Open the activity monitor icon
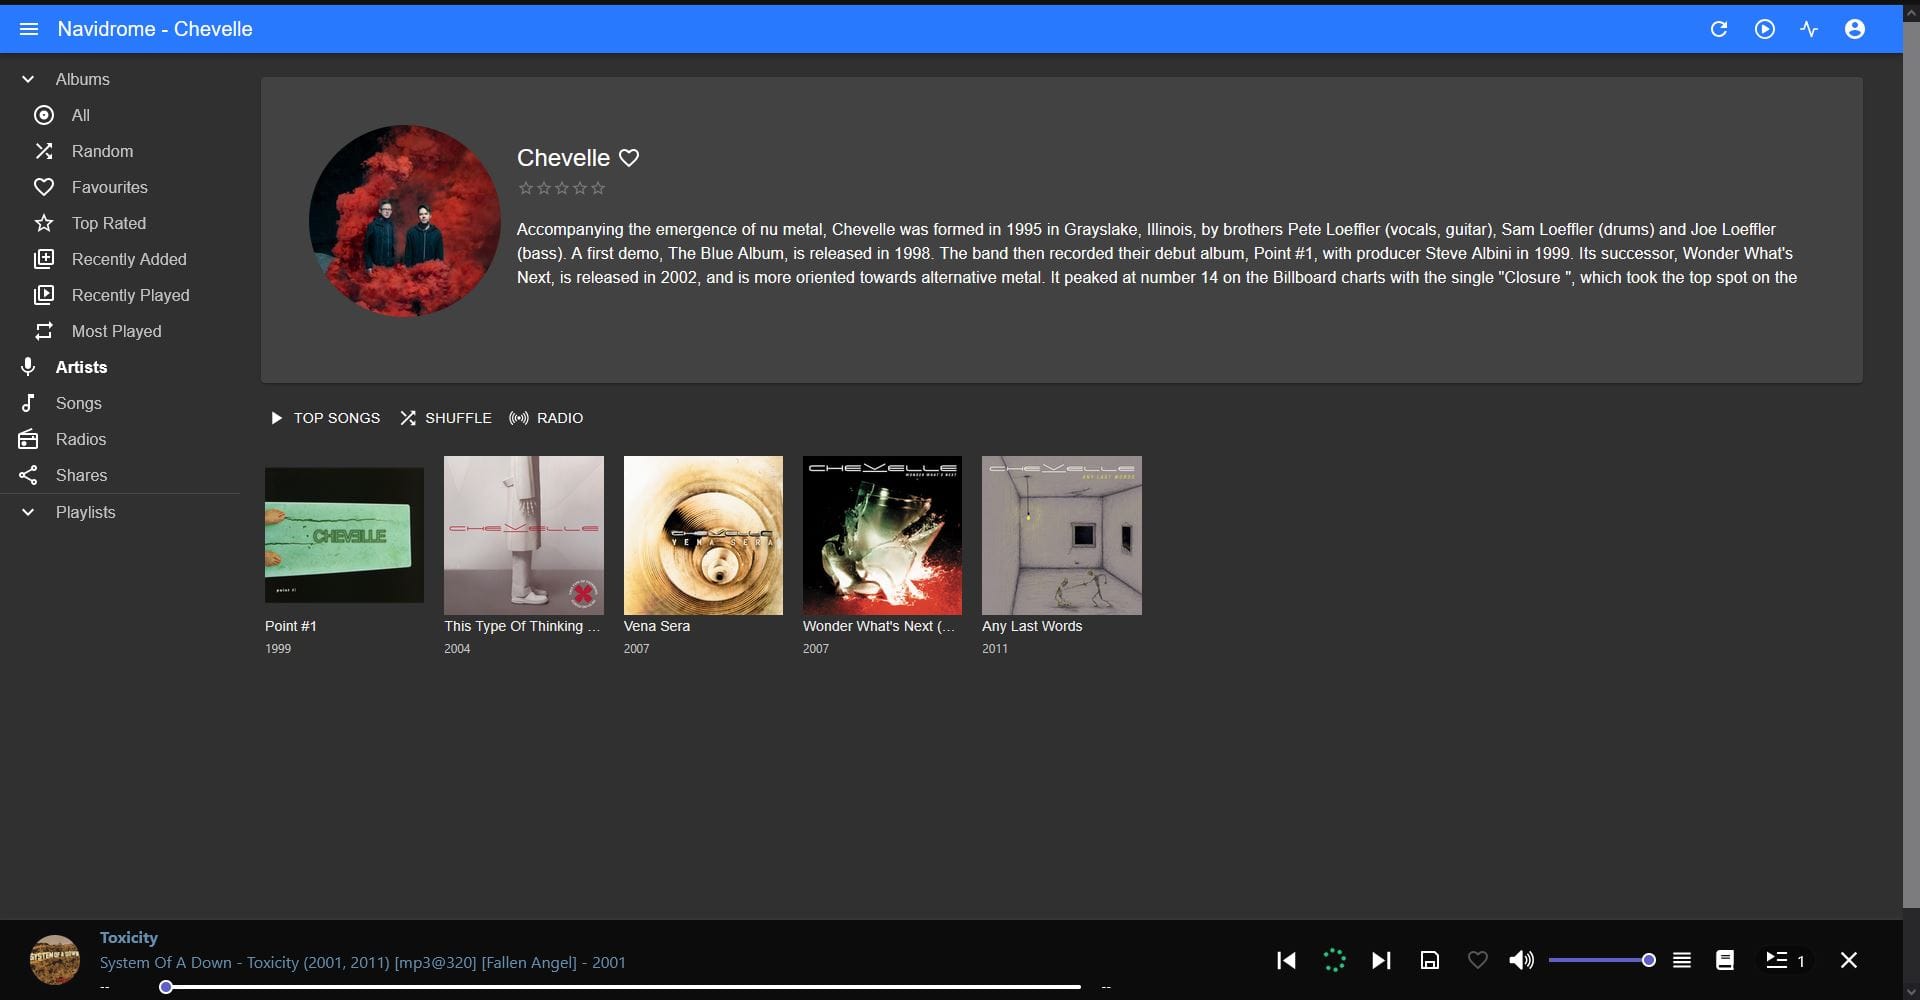Screen dimensions: 1920x1000 1809,29
